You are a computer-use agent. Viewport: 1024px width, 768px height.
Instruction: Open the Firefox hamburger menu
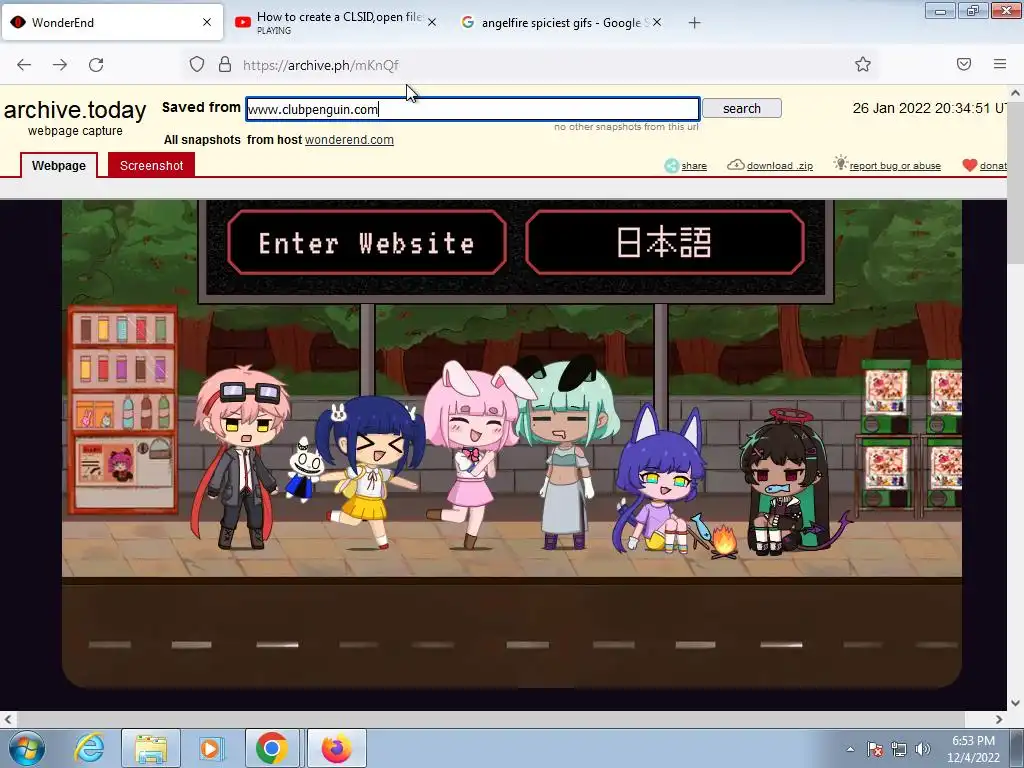(x=1000, y=64)
